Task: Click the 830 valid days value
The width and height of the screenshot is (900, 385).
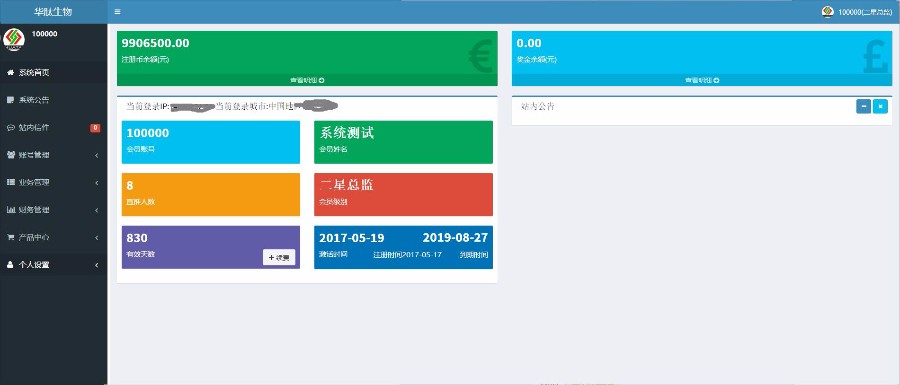Action: (137, 238)
